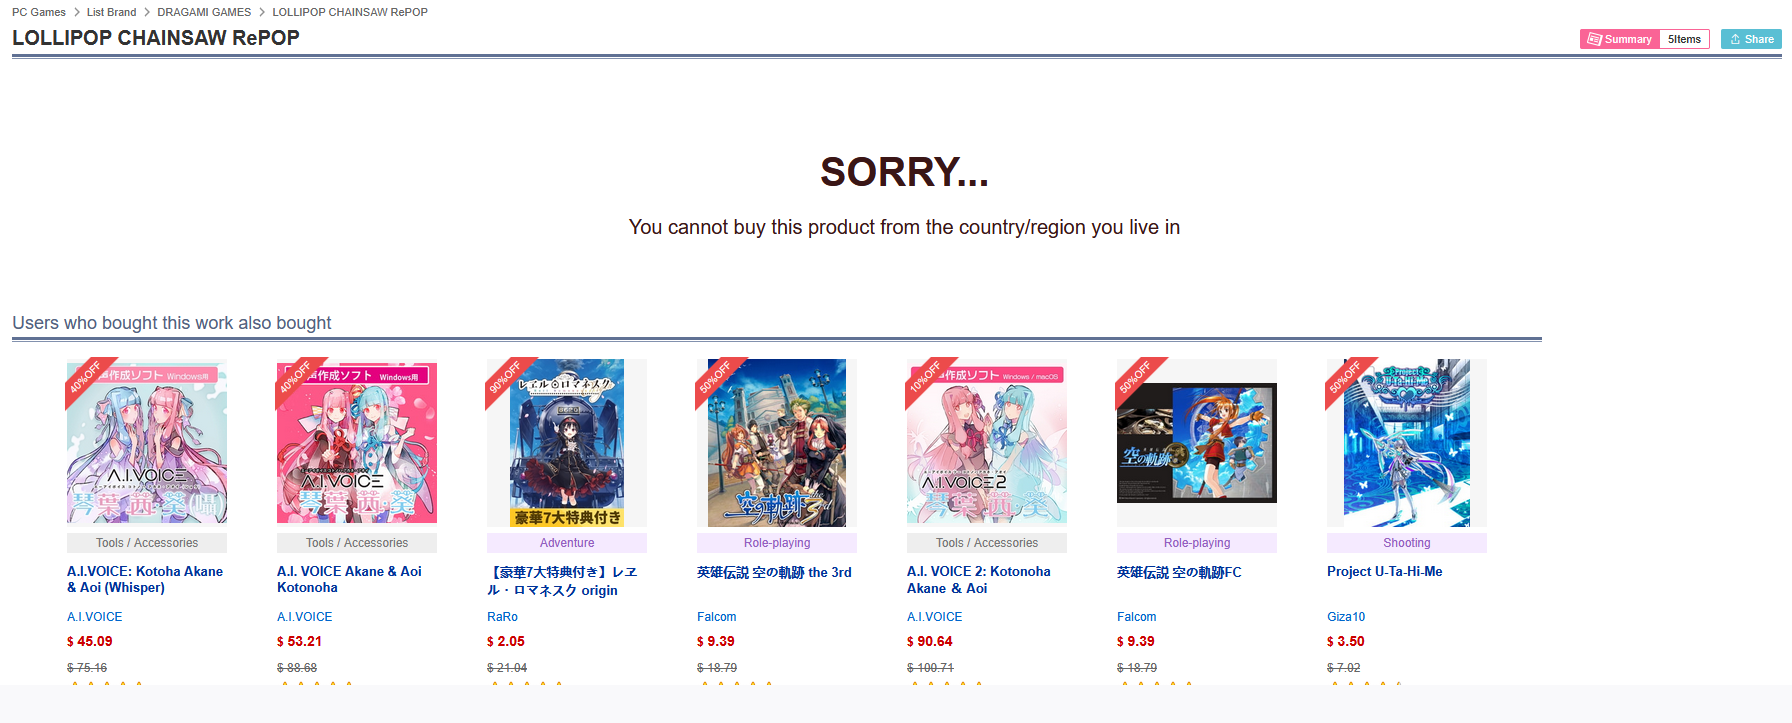Click the A.I.VOICE 2 product cover
Viewport: 1792px width, 723px height.
point(987,442)
